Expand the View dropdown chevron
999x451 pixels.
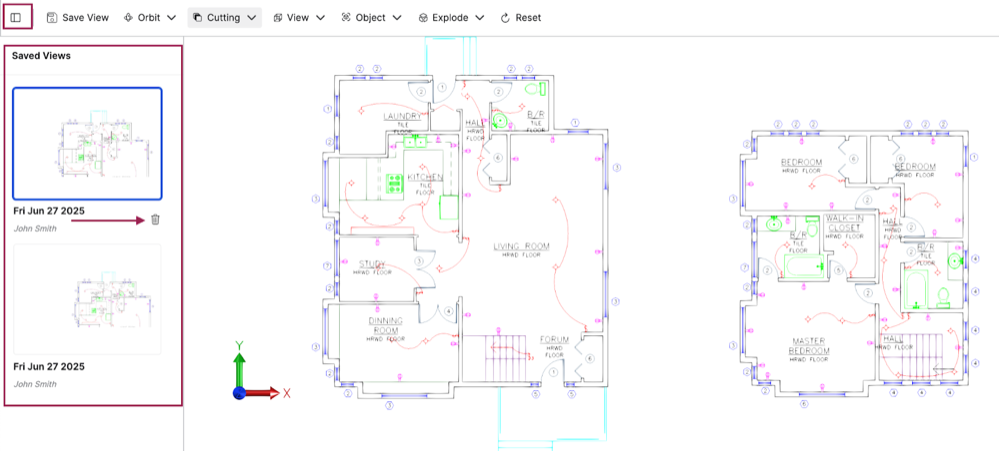pyautogui.click(x=320, y=18)
